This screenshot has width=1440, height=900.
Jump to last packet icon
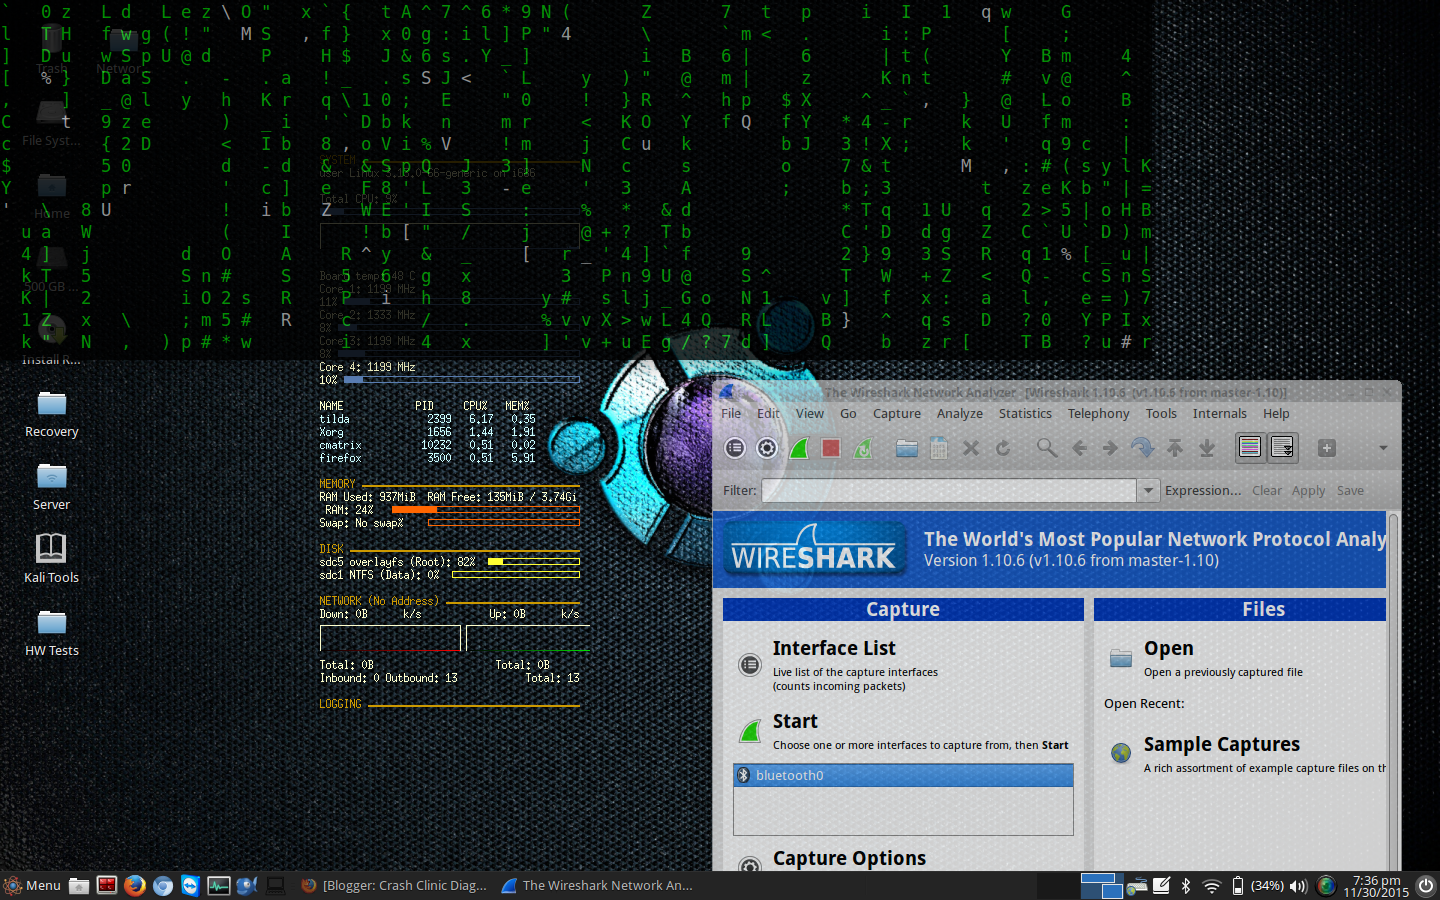click(1207, 448)
